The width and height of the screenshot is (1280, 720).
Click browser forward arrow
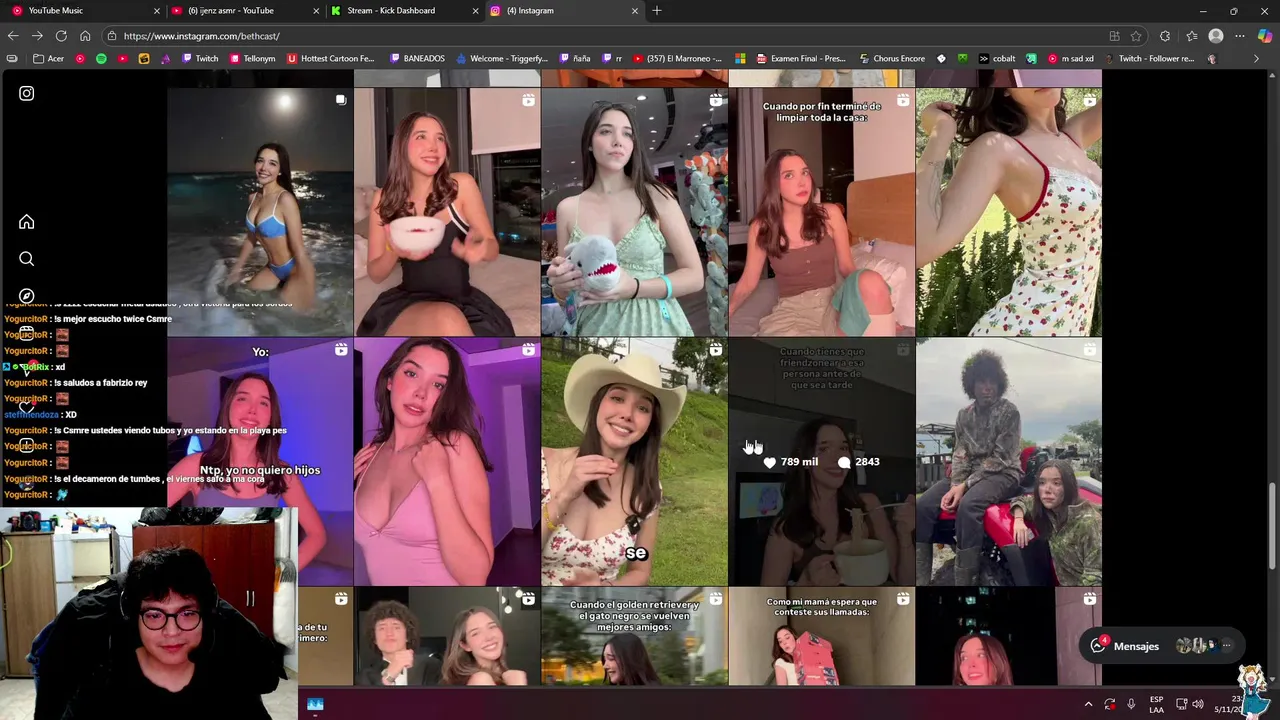pos(37,36)
